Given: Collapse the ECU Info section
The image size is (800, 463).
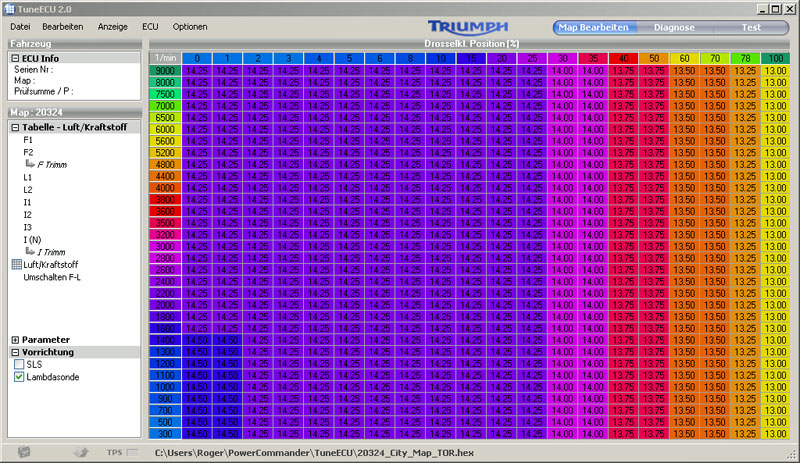Looking at the screenshot, I should coord(15,58).
